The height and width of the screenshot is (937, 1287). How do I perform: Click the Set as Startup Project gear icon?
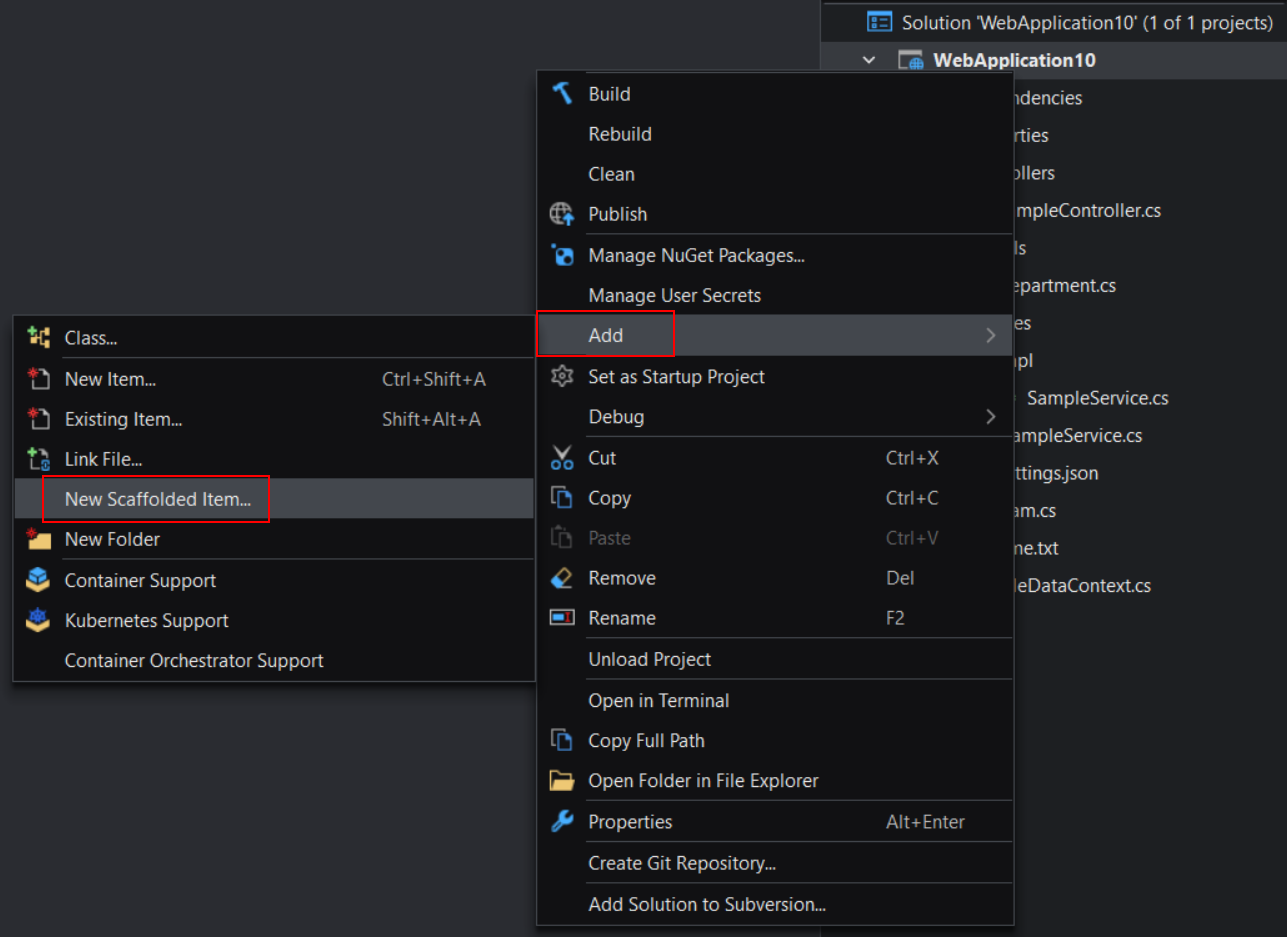point(562,377)
